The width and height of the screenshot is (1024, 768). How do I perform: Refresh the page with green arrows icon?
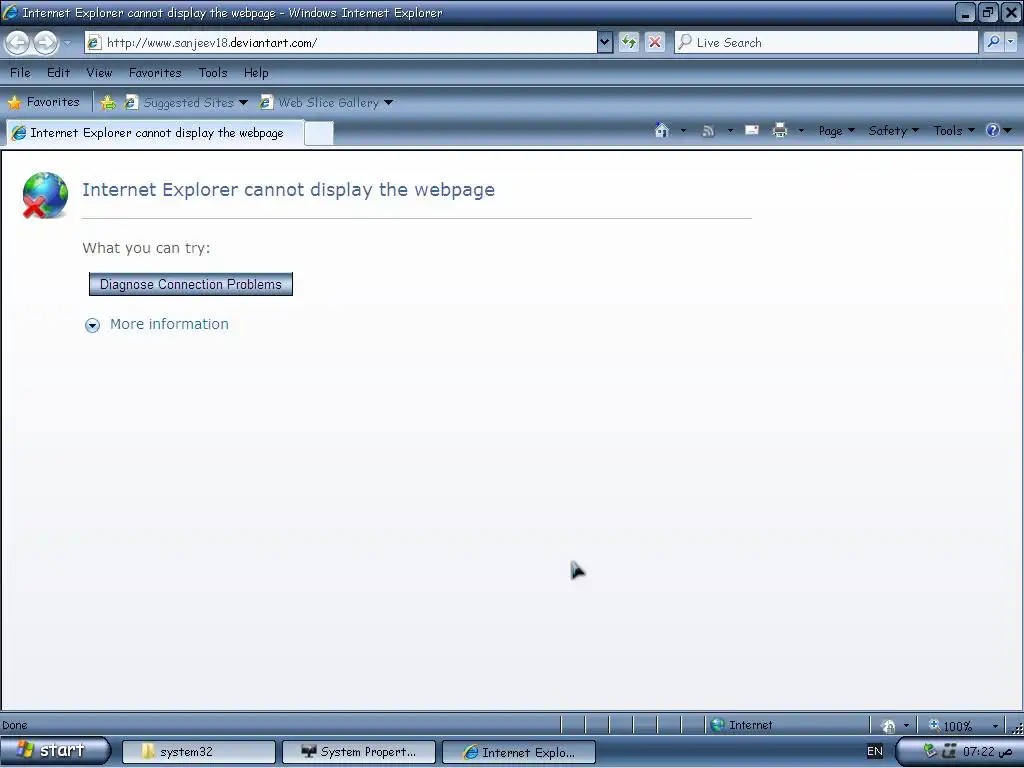click(x=628, y=43)
